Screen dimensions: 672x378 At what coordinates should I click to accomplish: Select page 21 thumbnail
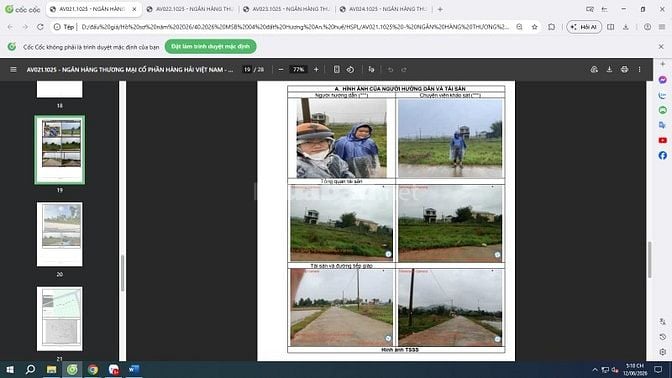coord(60,318)
